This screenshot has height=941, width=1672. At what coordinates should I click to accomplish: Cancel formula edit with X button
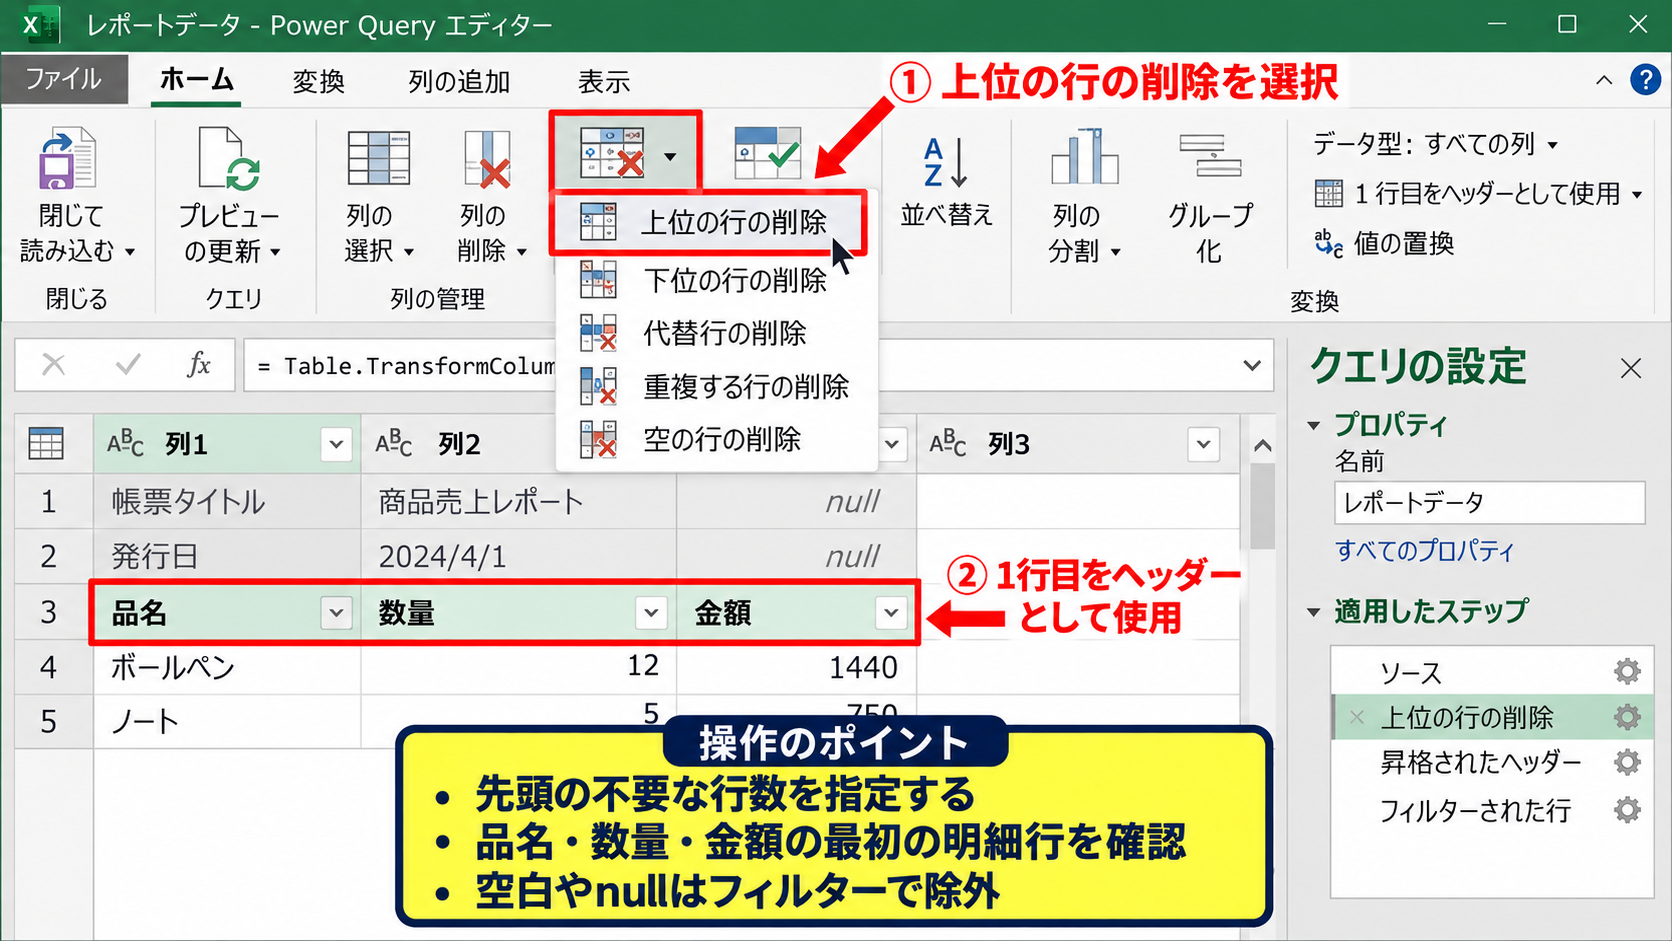54,365
